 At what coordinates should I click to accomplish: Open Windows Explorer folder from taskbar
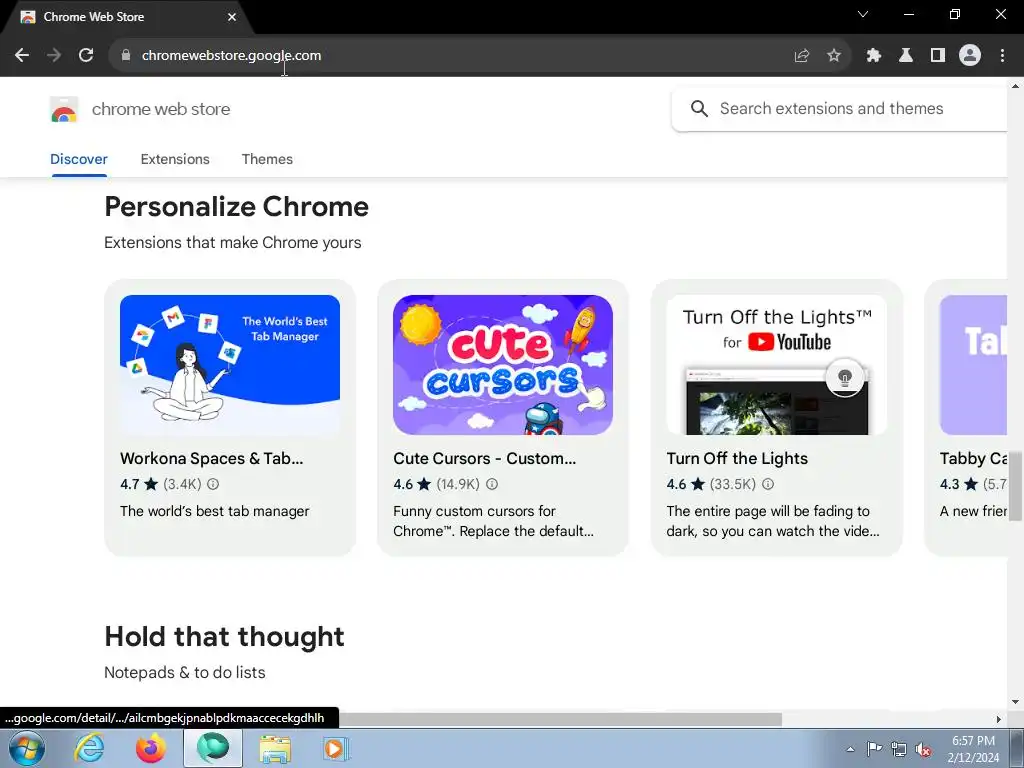[276, 748]
